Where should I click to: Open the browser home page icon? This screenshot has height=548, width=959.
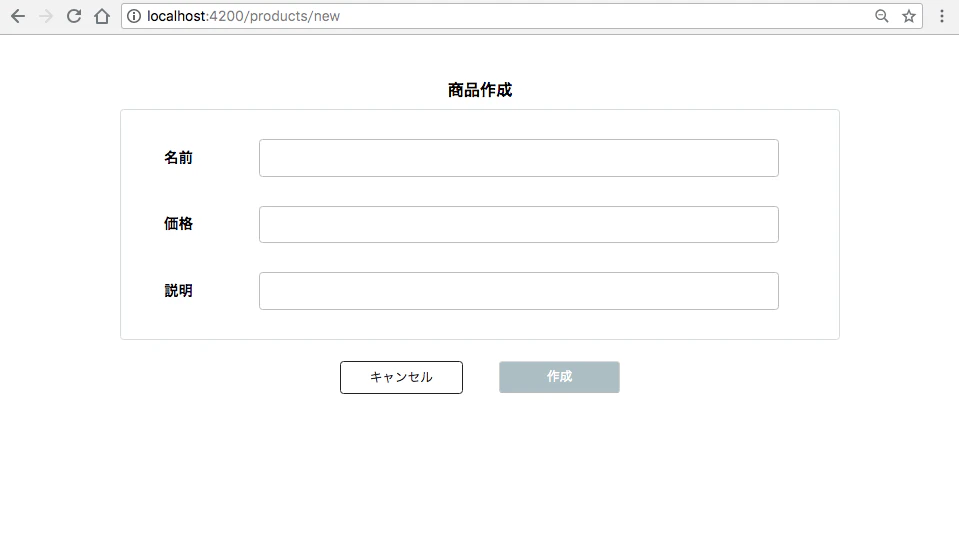pyautogui.click(x=102, y=17)
